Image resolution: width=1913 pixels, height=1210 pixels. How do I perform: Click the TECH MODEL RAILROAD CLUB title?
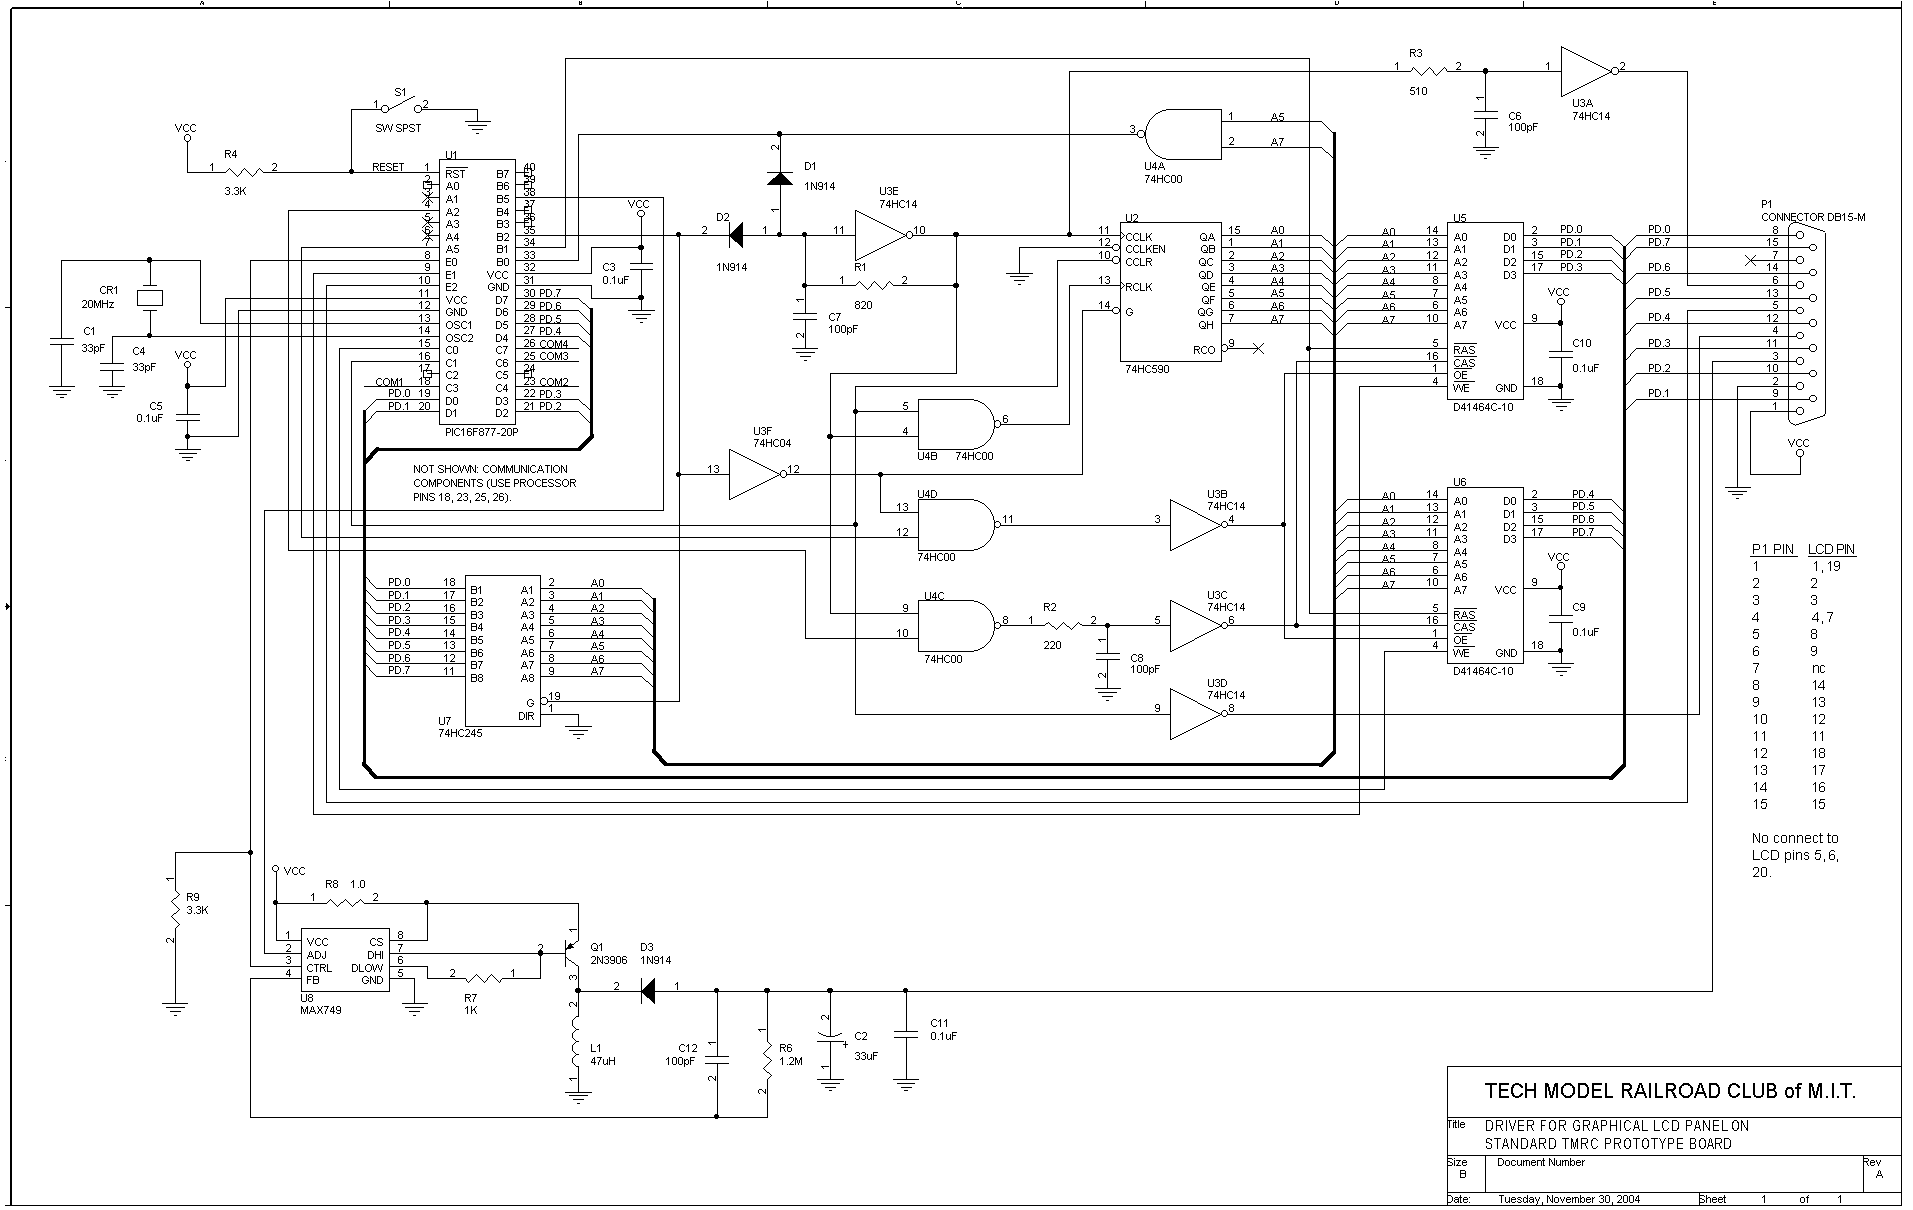(1669, 1091)
